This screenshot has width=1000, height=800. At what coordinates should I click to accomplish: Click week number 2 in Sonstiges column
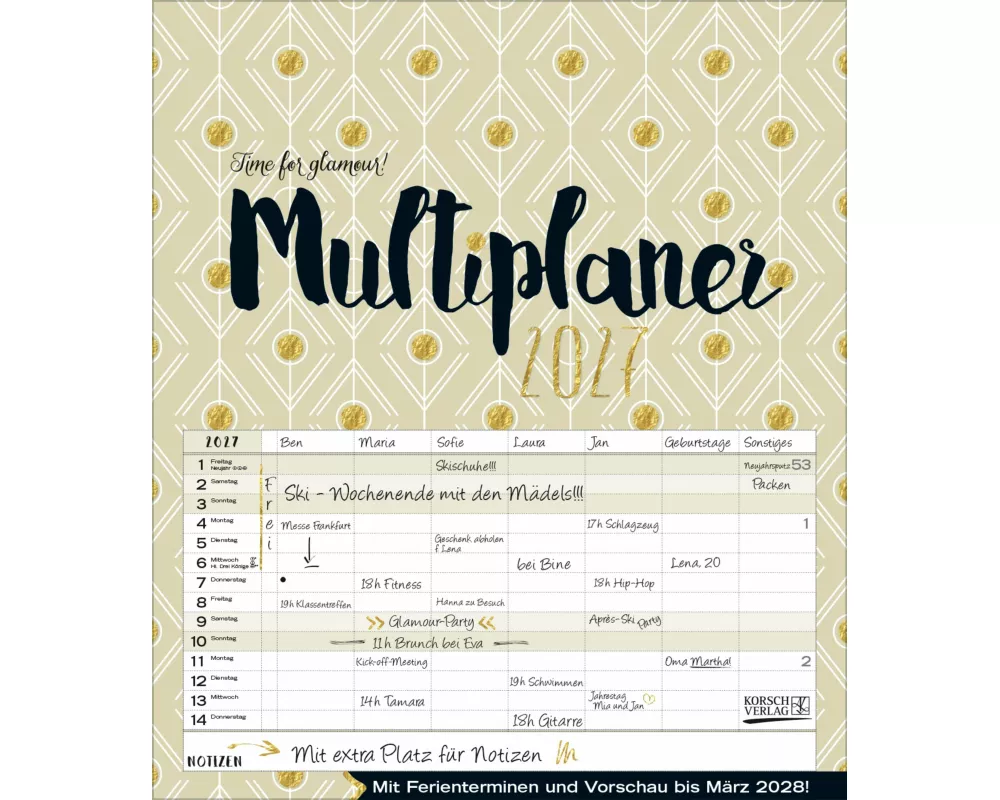805,662
